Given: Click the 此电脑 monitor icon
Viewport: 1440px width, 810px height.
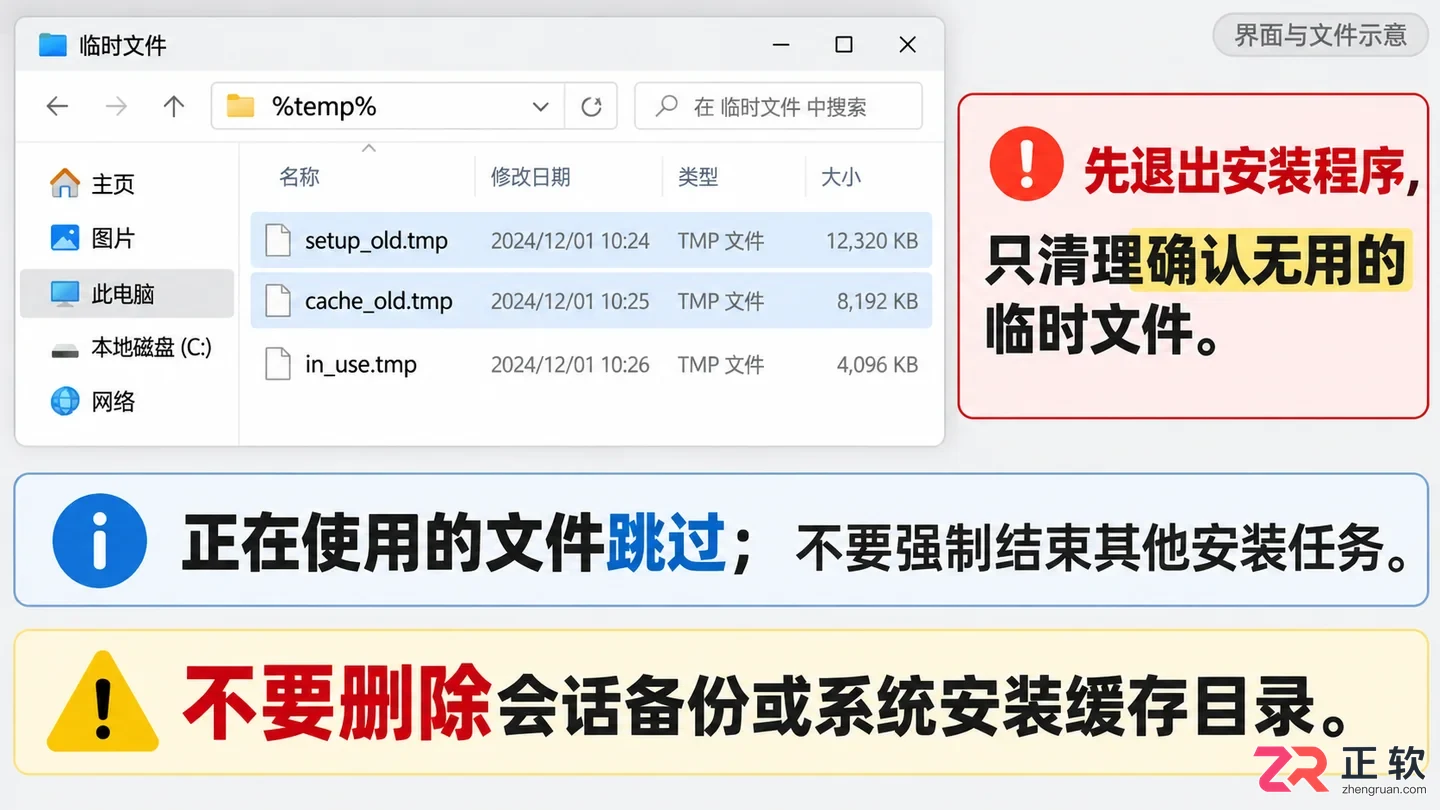Looking at the screenshot, I should tap(64, 293).
